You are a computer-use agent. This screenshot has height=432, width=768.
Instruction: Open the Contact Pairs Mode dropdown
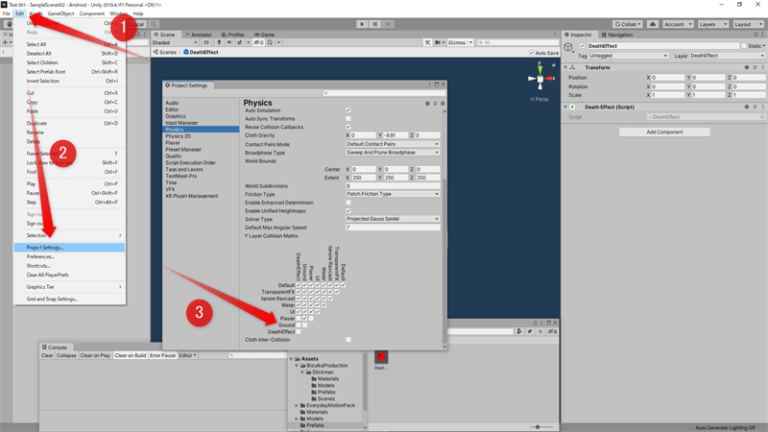click(x=393, y=144)
